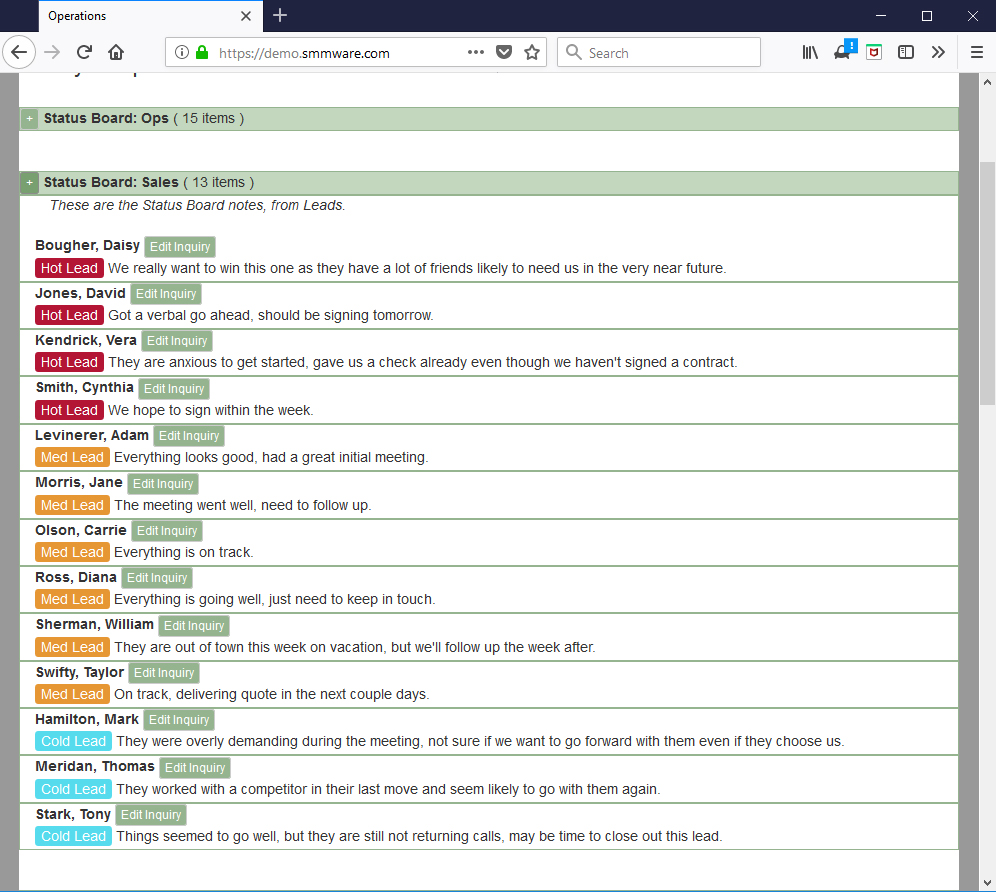Edit Inquiry for Levinerer, Adam
Screen dimensions: 996x892
coord(189,435)
